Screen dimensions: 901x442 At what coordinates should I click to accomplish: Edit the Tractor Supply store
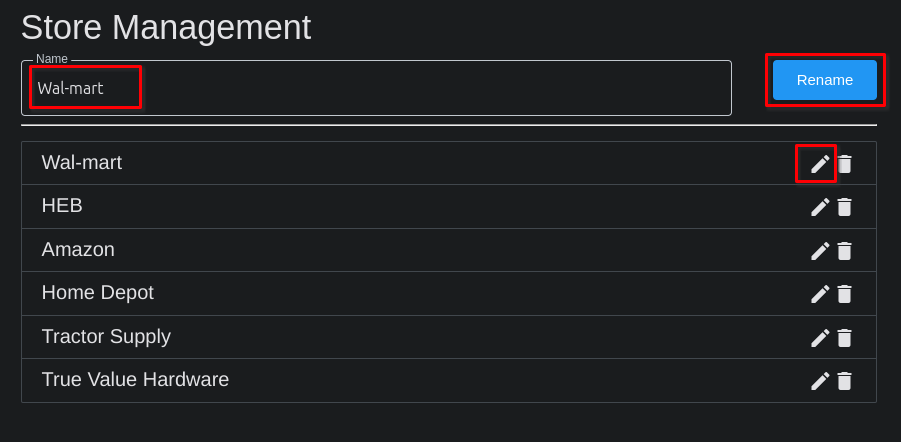[820, 338]
